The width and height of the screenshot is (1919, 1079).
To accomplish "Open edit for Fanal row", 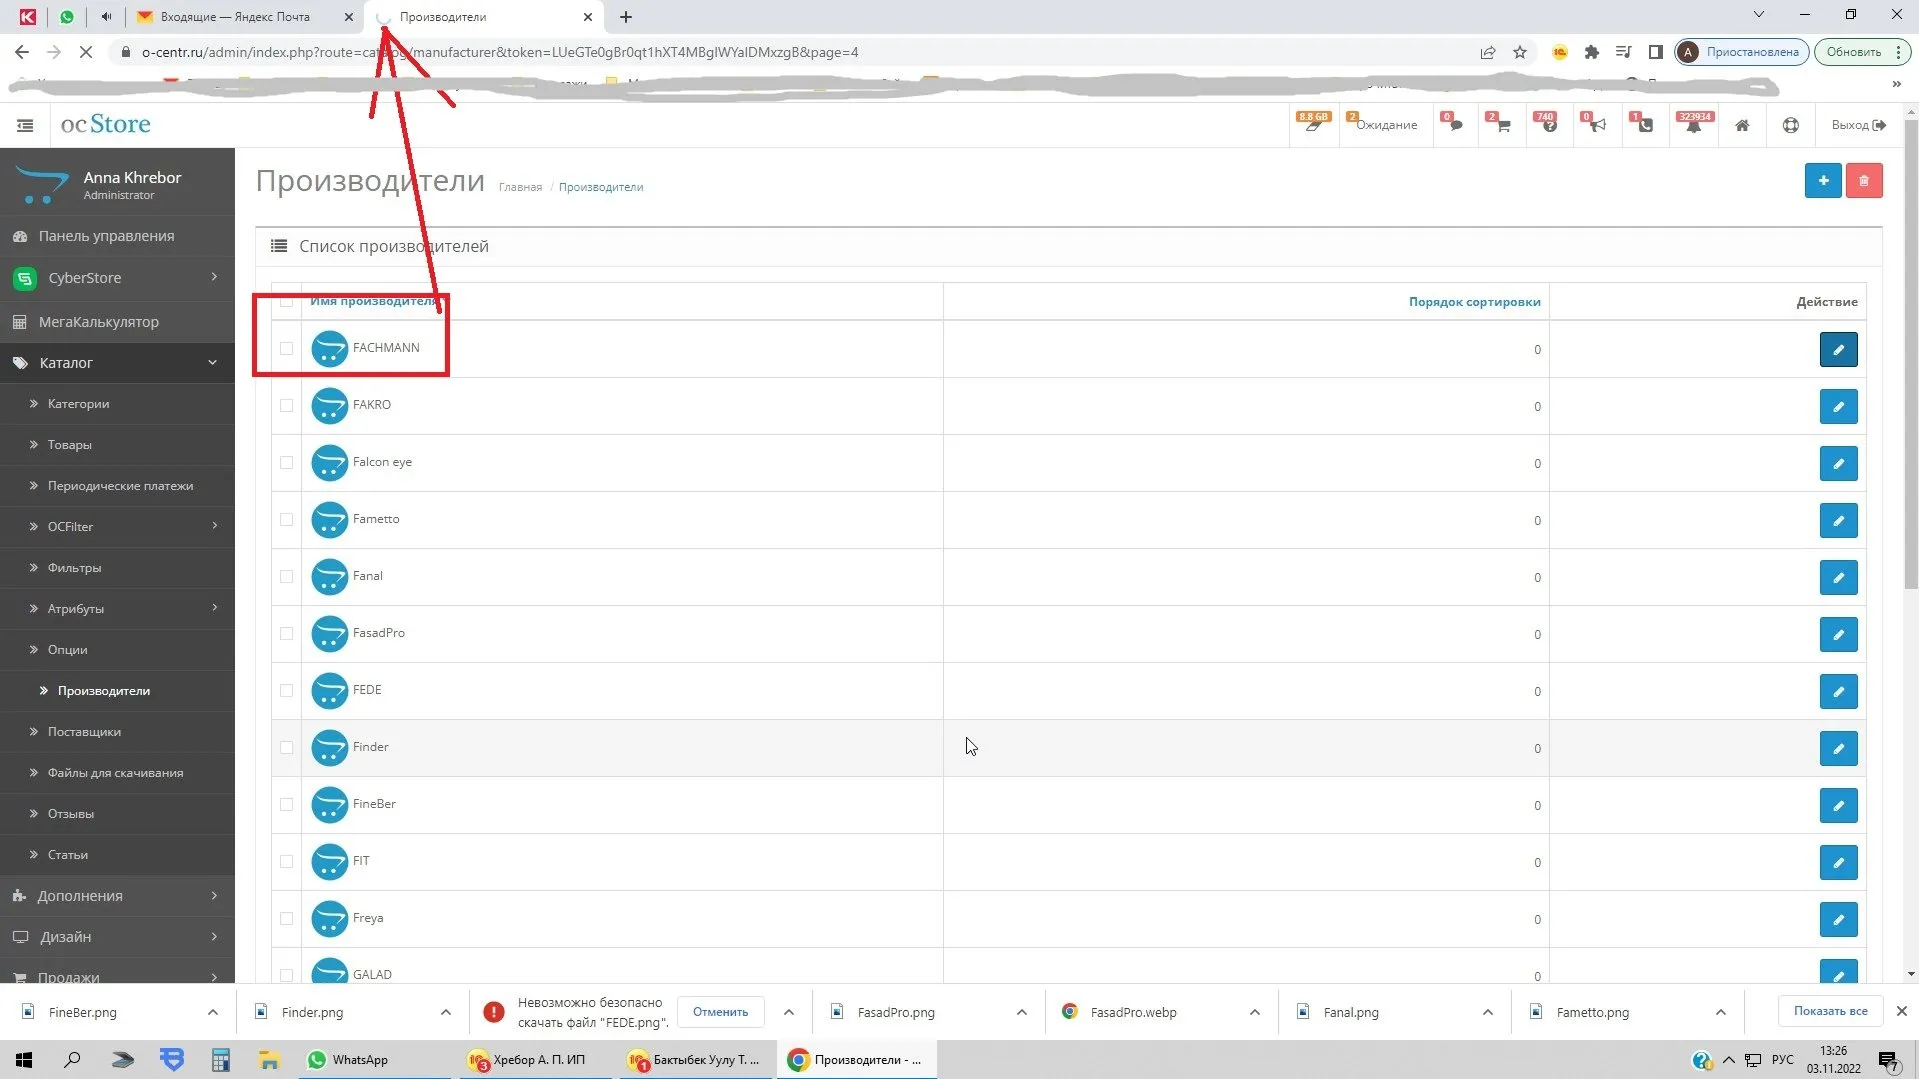I will (x=1838, y=577).
